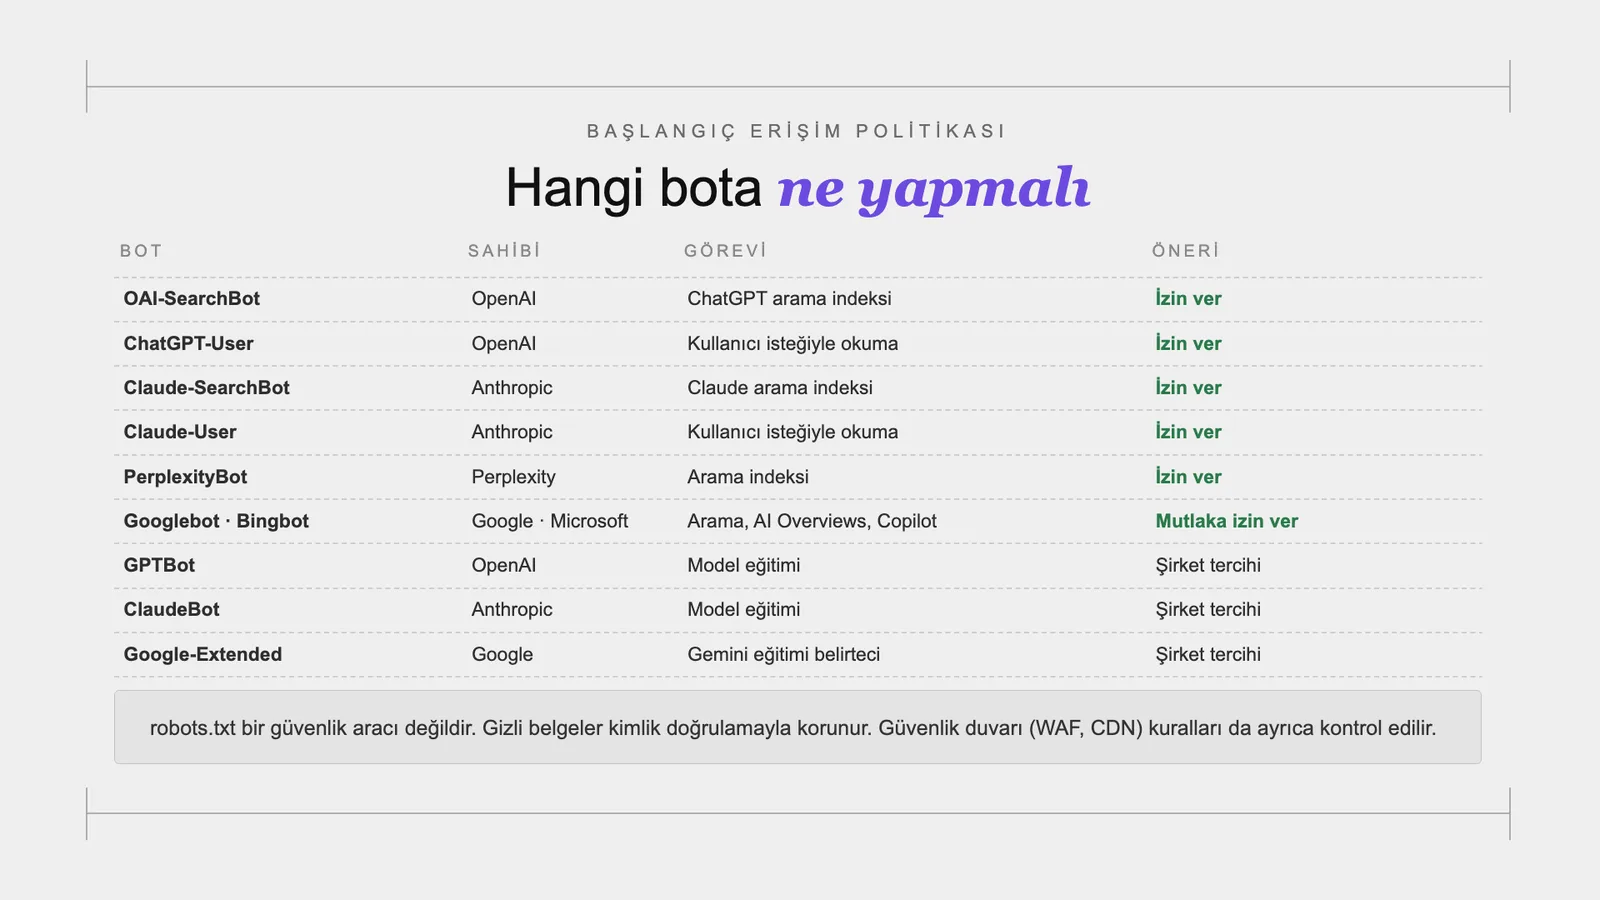Click the GÖREVİ column header
Image resolution: width=1600 pixels, height=900 pixels.
click(x=725, y=251)
